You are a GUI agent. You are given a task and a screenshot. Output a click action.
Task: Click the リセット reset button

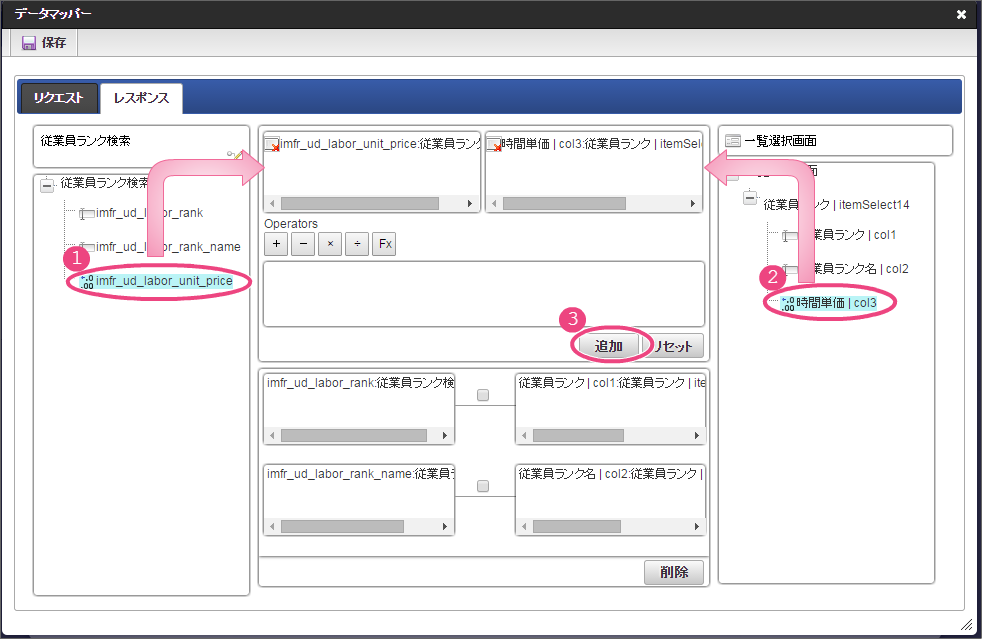[x=673, y=346]
